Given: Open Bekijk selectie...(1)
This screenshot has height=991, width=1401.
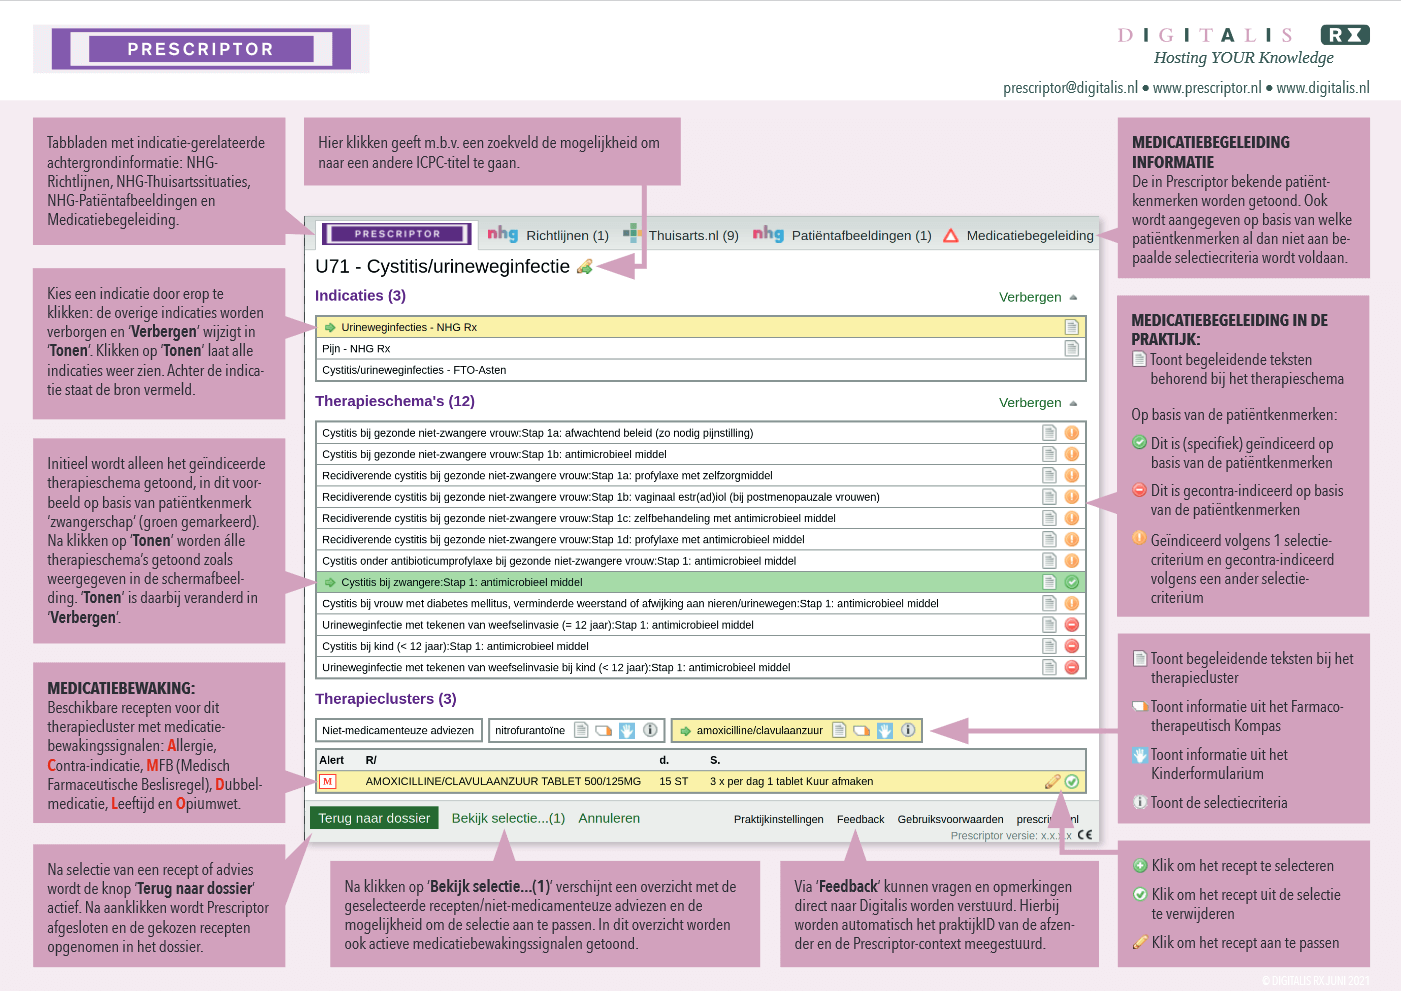Looking at the screenshot, I should point(508,817).
